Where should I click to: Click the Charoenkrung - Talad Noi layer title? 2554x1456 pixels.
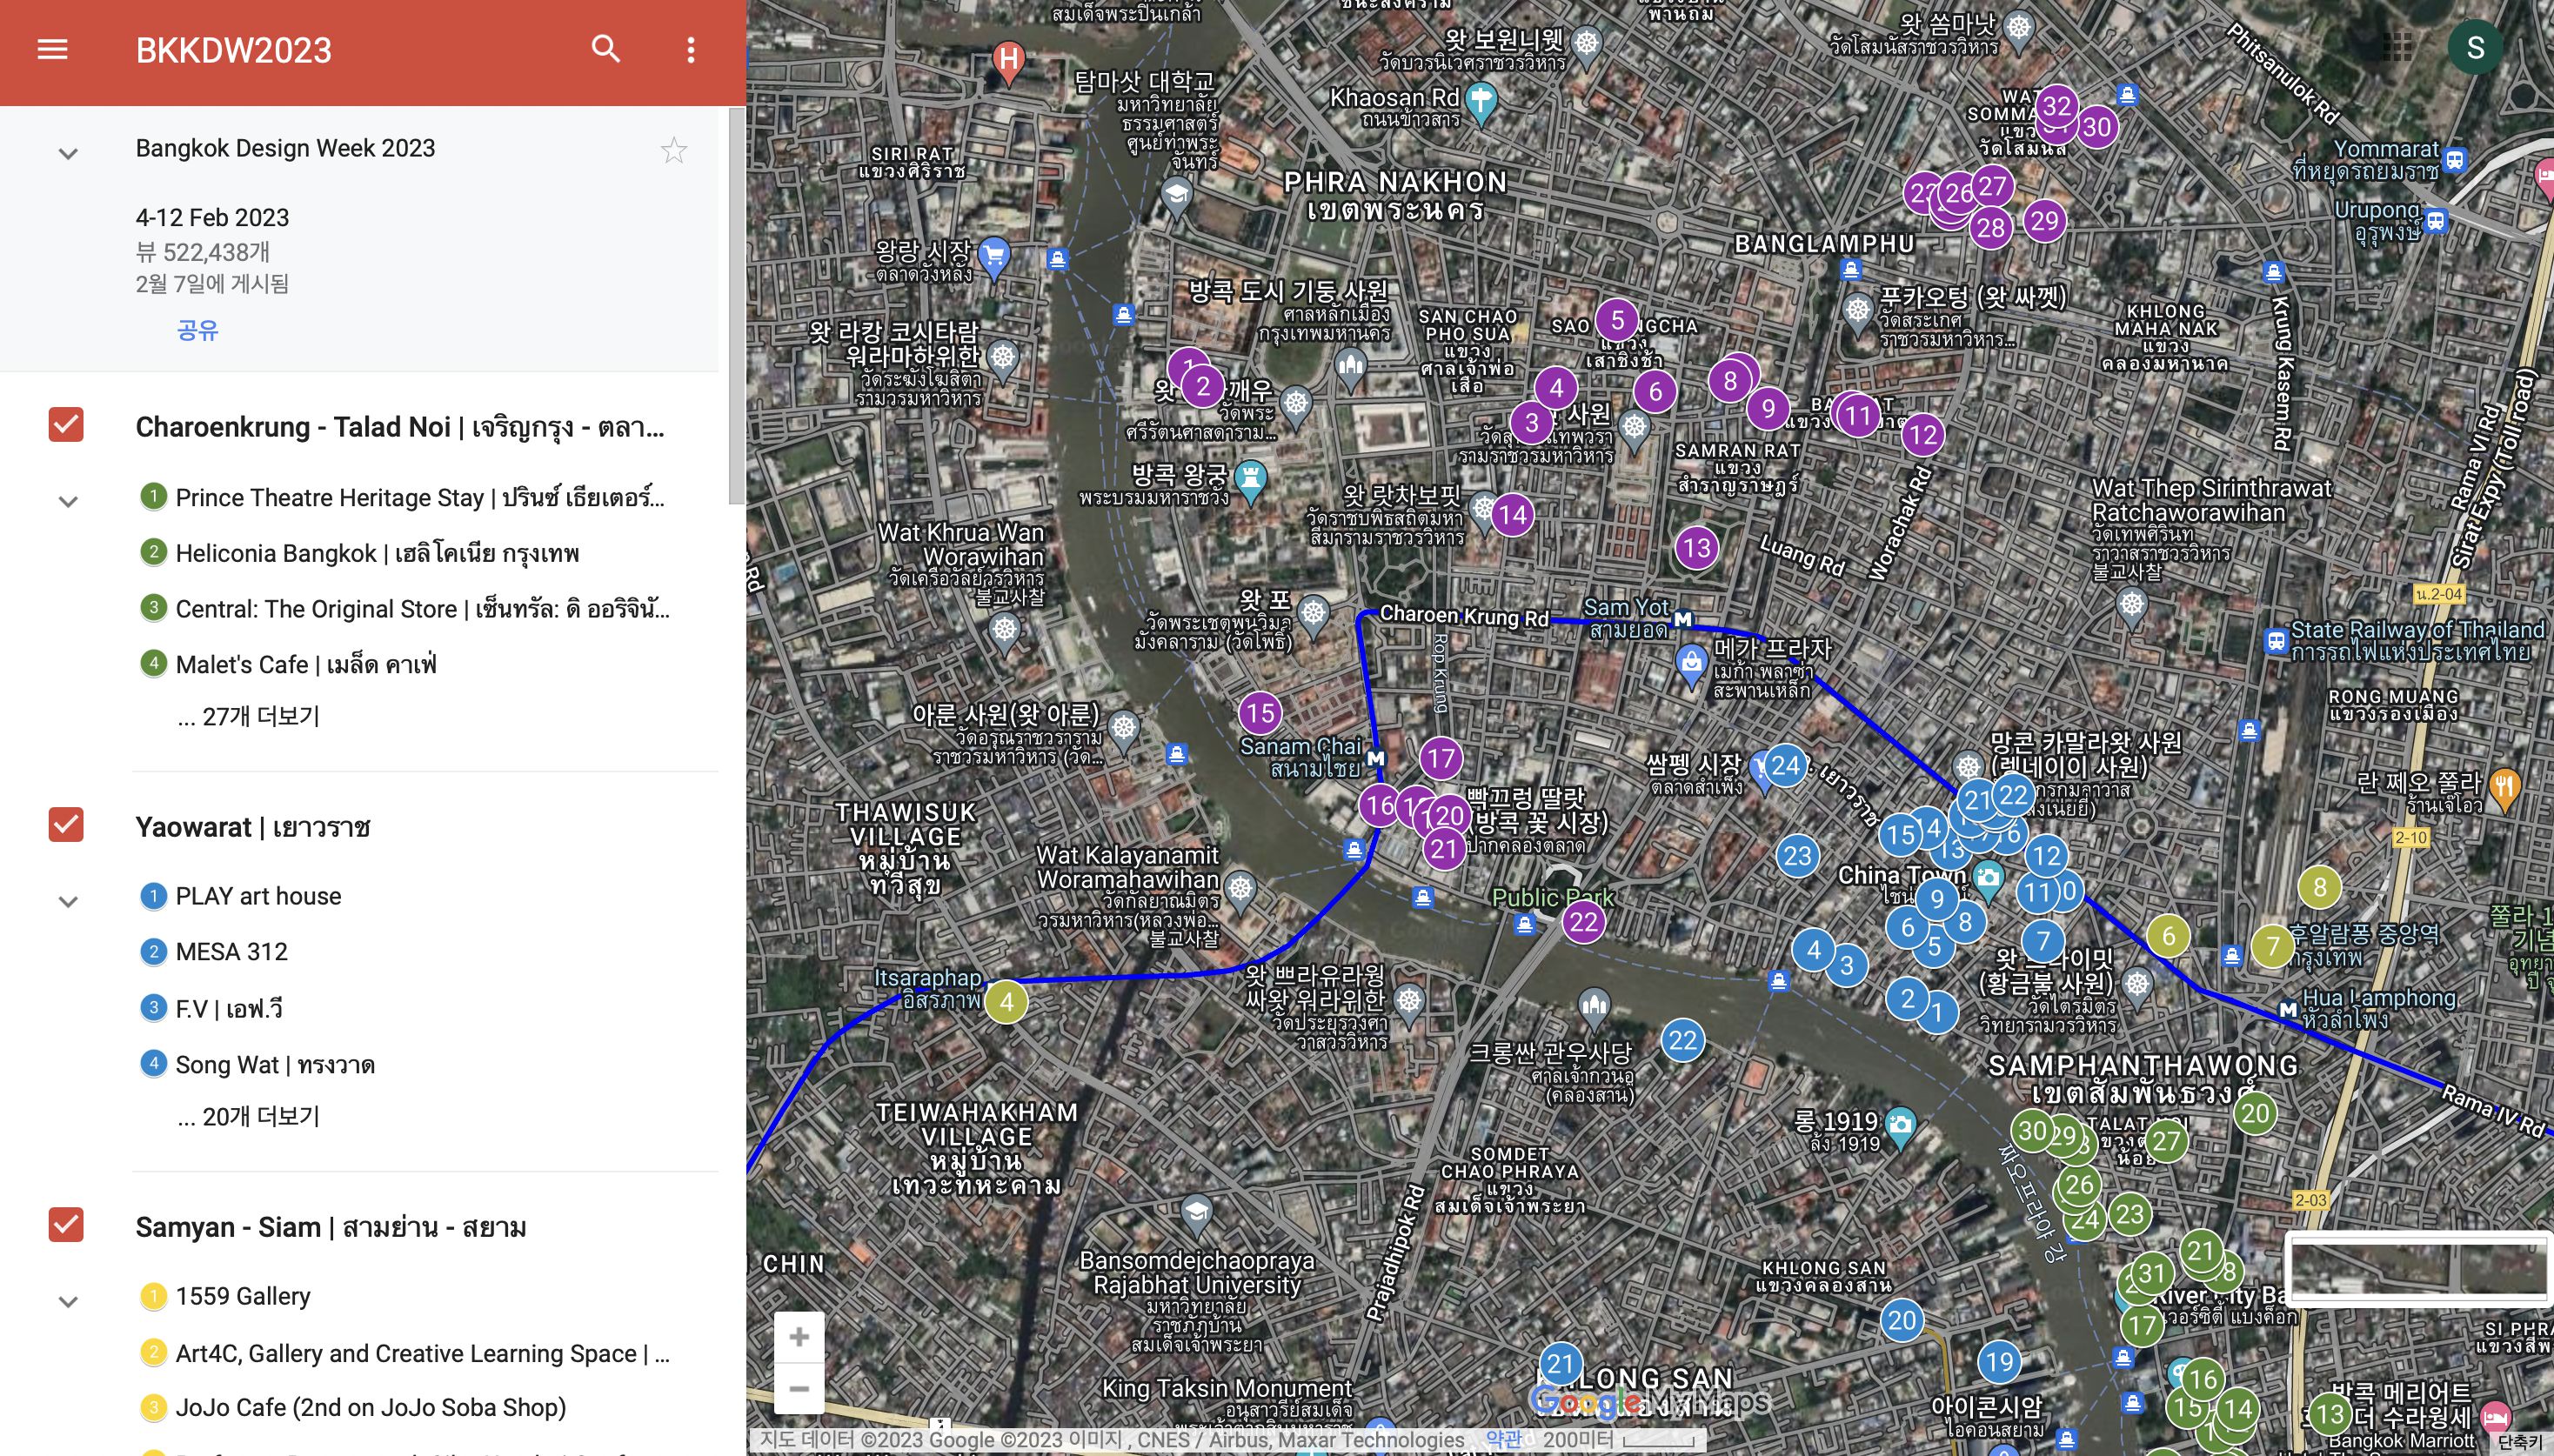[399, 427]
